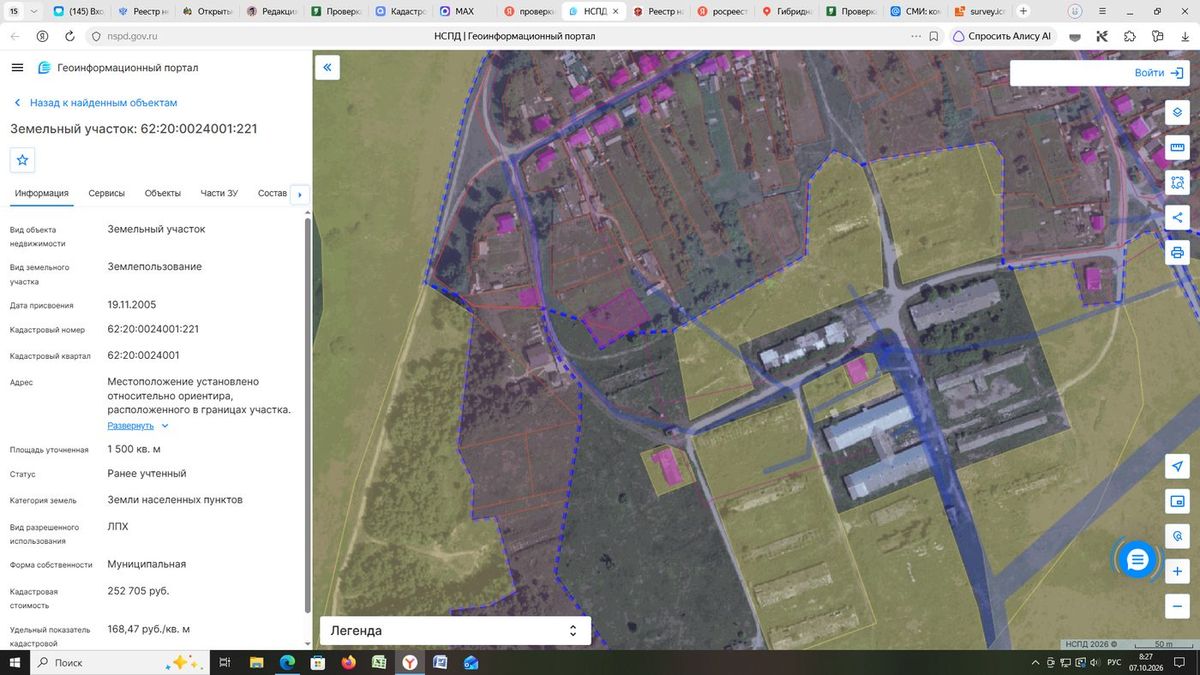1200x675 pixels.
Task: Zoom out the map
Action: click(1177, 605)
